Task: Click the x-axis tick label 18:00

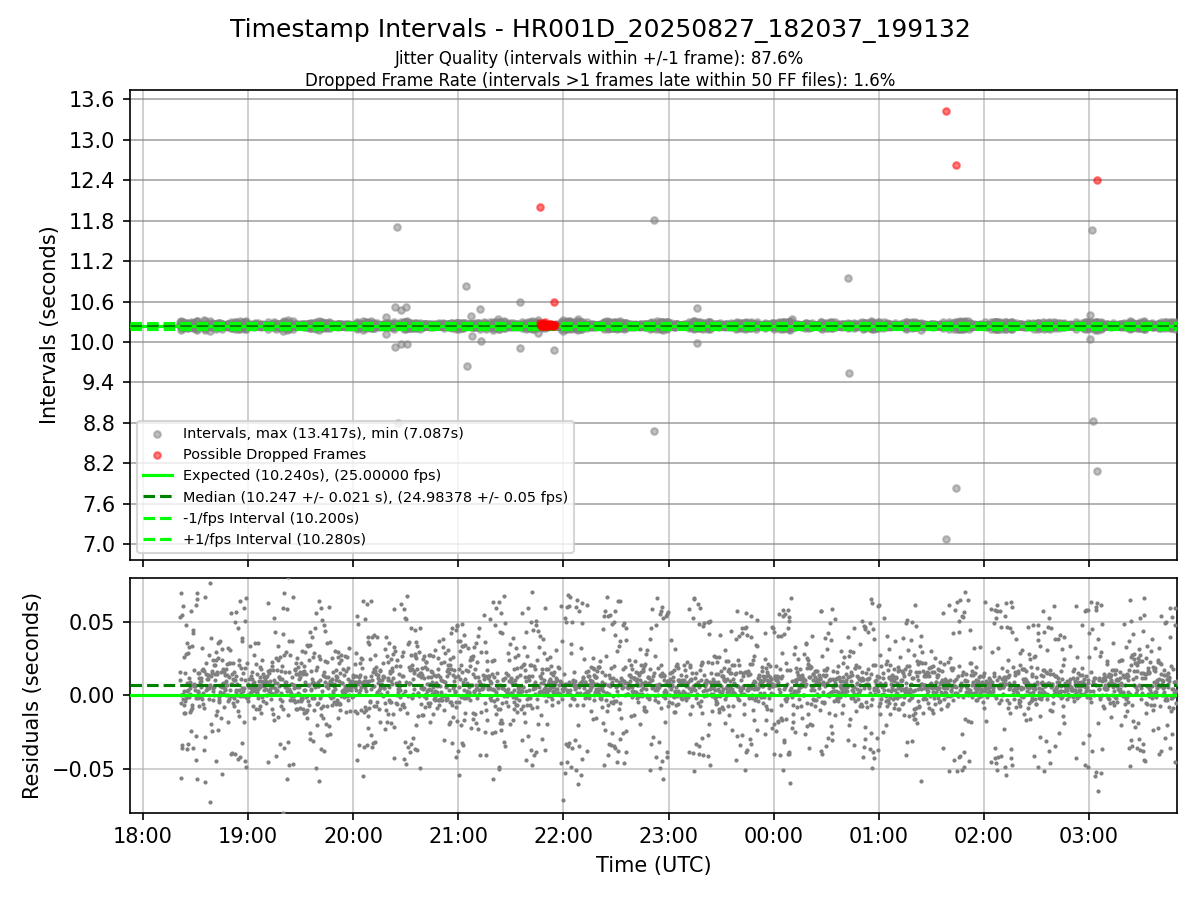Action: pyautogui.click(x=143, y=834)
